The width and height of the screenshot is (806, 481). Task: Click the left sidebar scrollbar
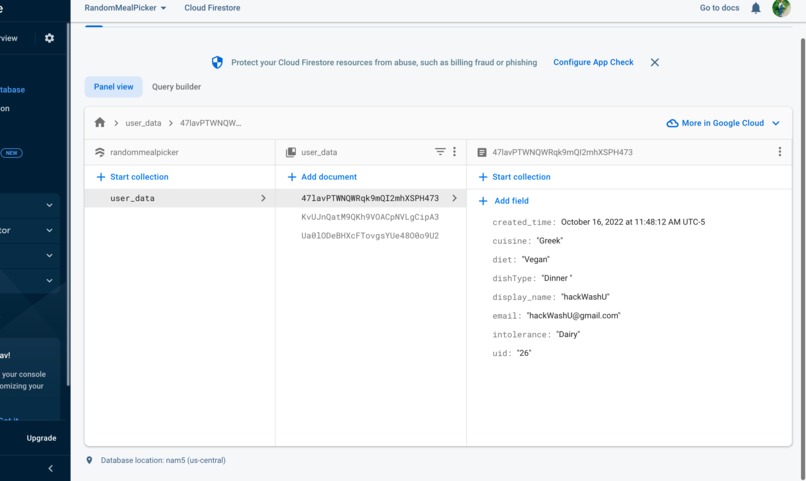pos(68,204)
